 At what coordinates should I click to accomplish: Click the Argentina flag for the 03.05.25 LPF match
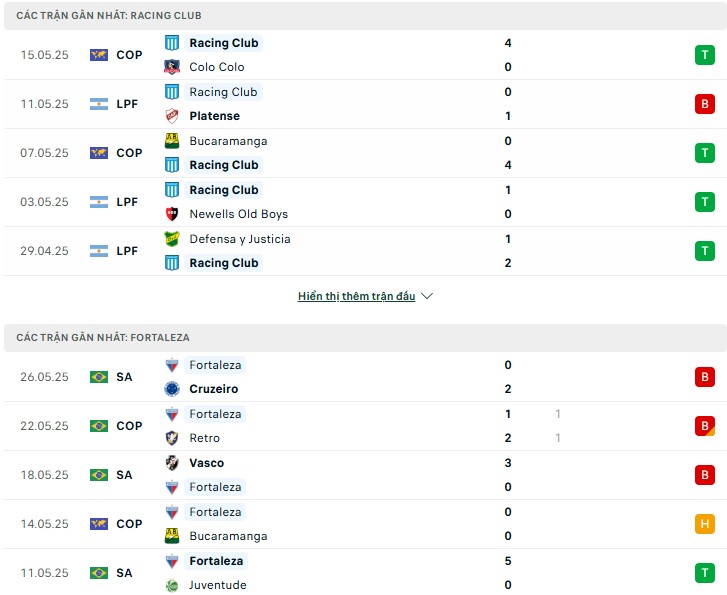(99, 202)
